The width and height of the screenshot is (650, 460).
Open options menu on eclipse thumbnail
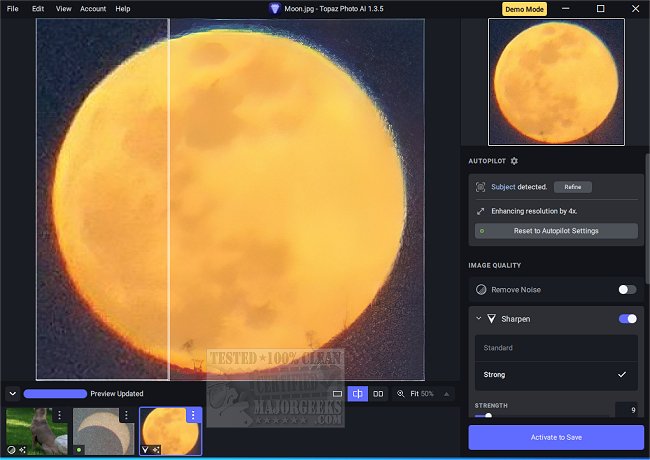[x=126, y=414]
